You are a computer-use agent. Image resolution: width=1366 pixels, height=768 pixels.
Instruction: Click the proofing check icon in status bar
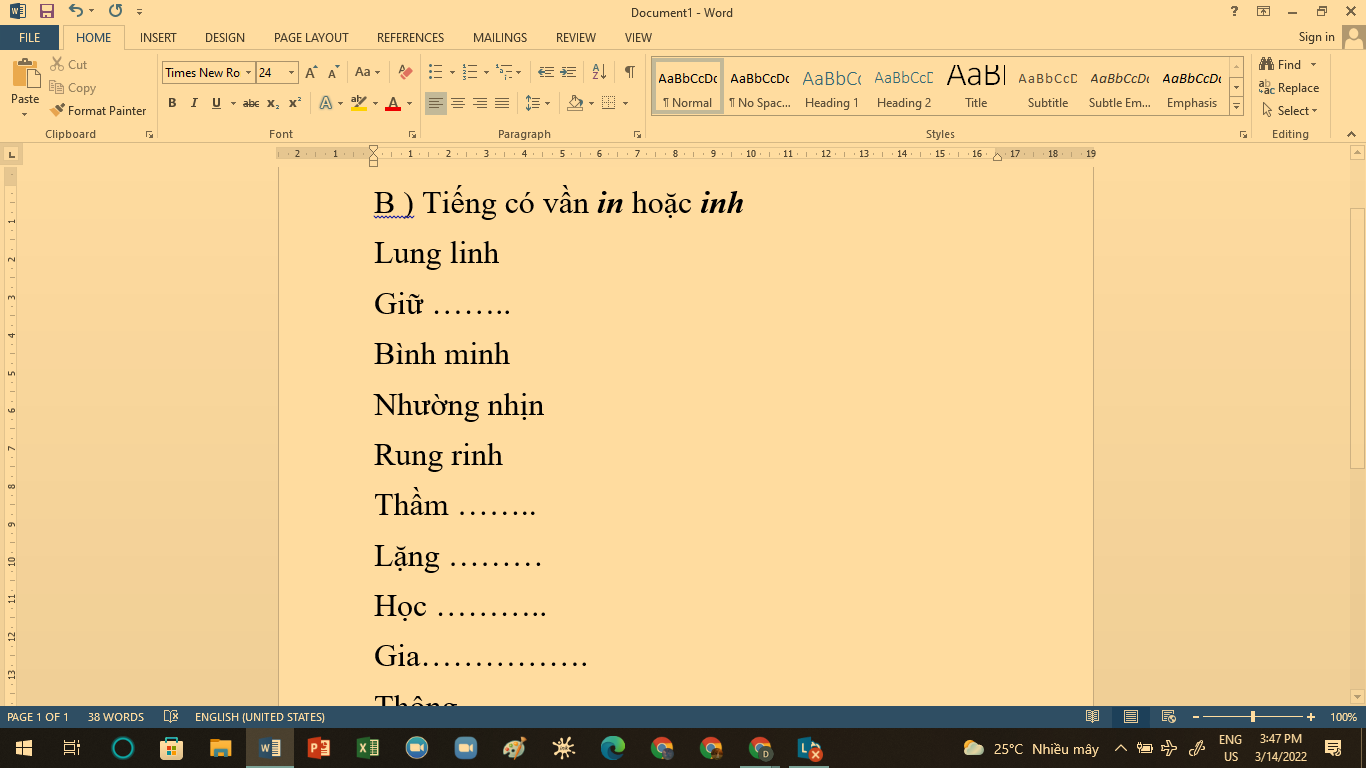point(171,717)
